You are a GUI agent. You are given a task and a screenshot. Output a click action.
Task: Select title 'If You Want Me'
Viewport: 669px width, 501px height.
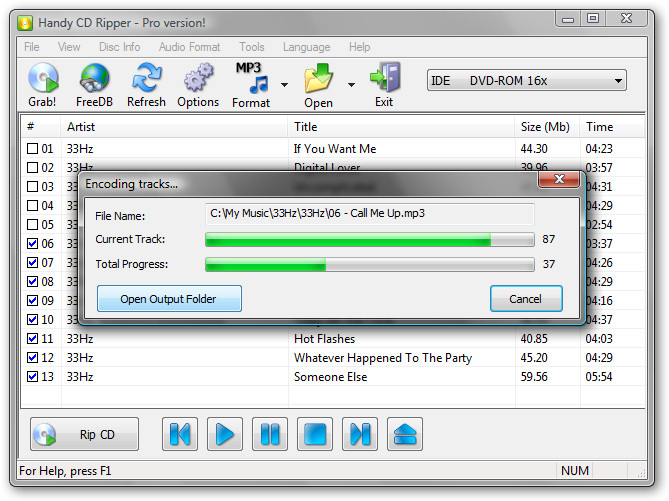coord(335,149)
